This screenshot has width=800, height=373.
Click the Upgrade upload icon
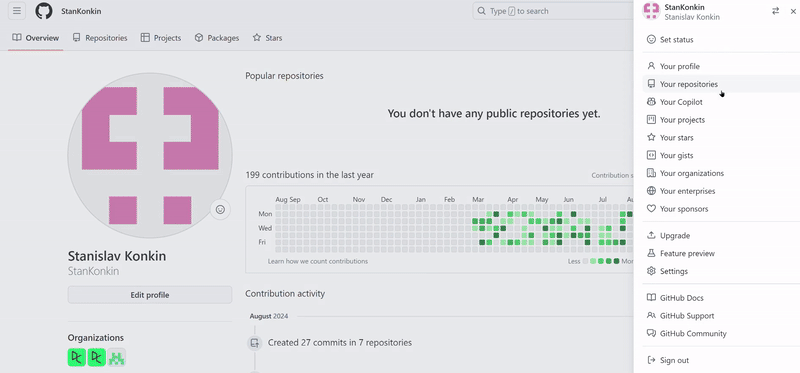point(651,235)
